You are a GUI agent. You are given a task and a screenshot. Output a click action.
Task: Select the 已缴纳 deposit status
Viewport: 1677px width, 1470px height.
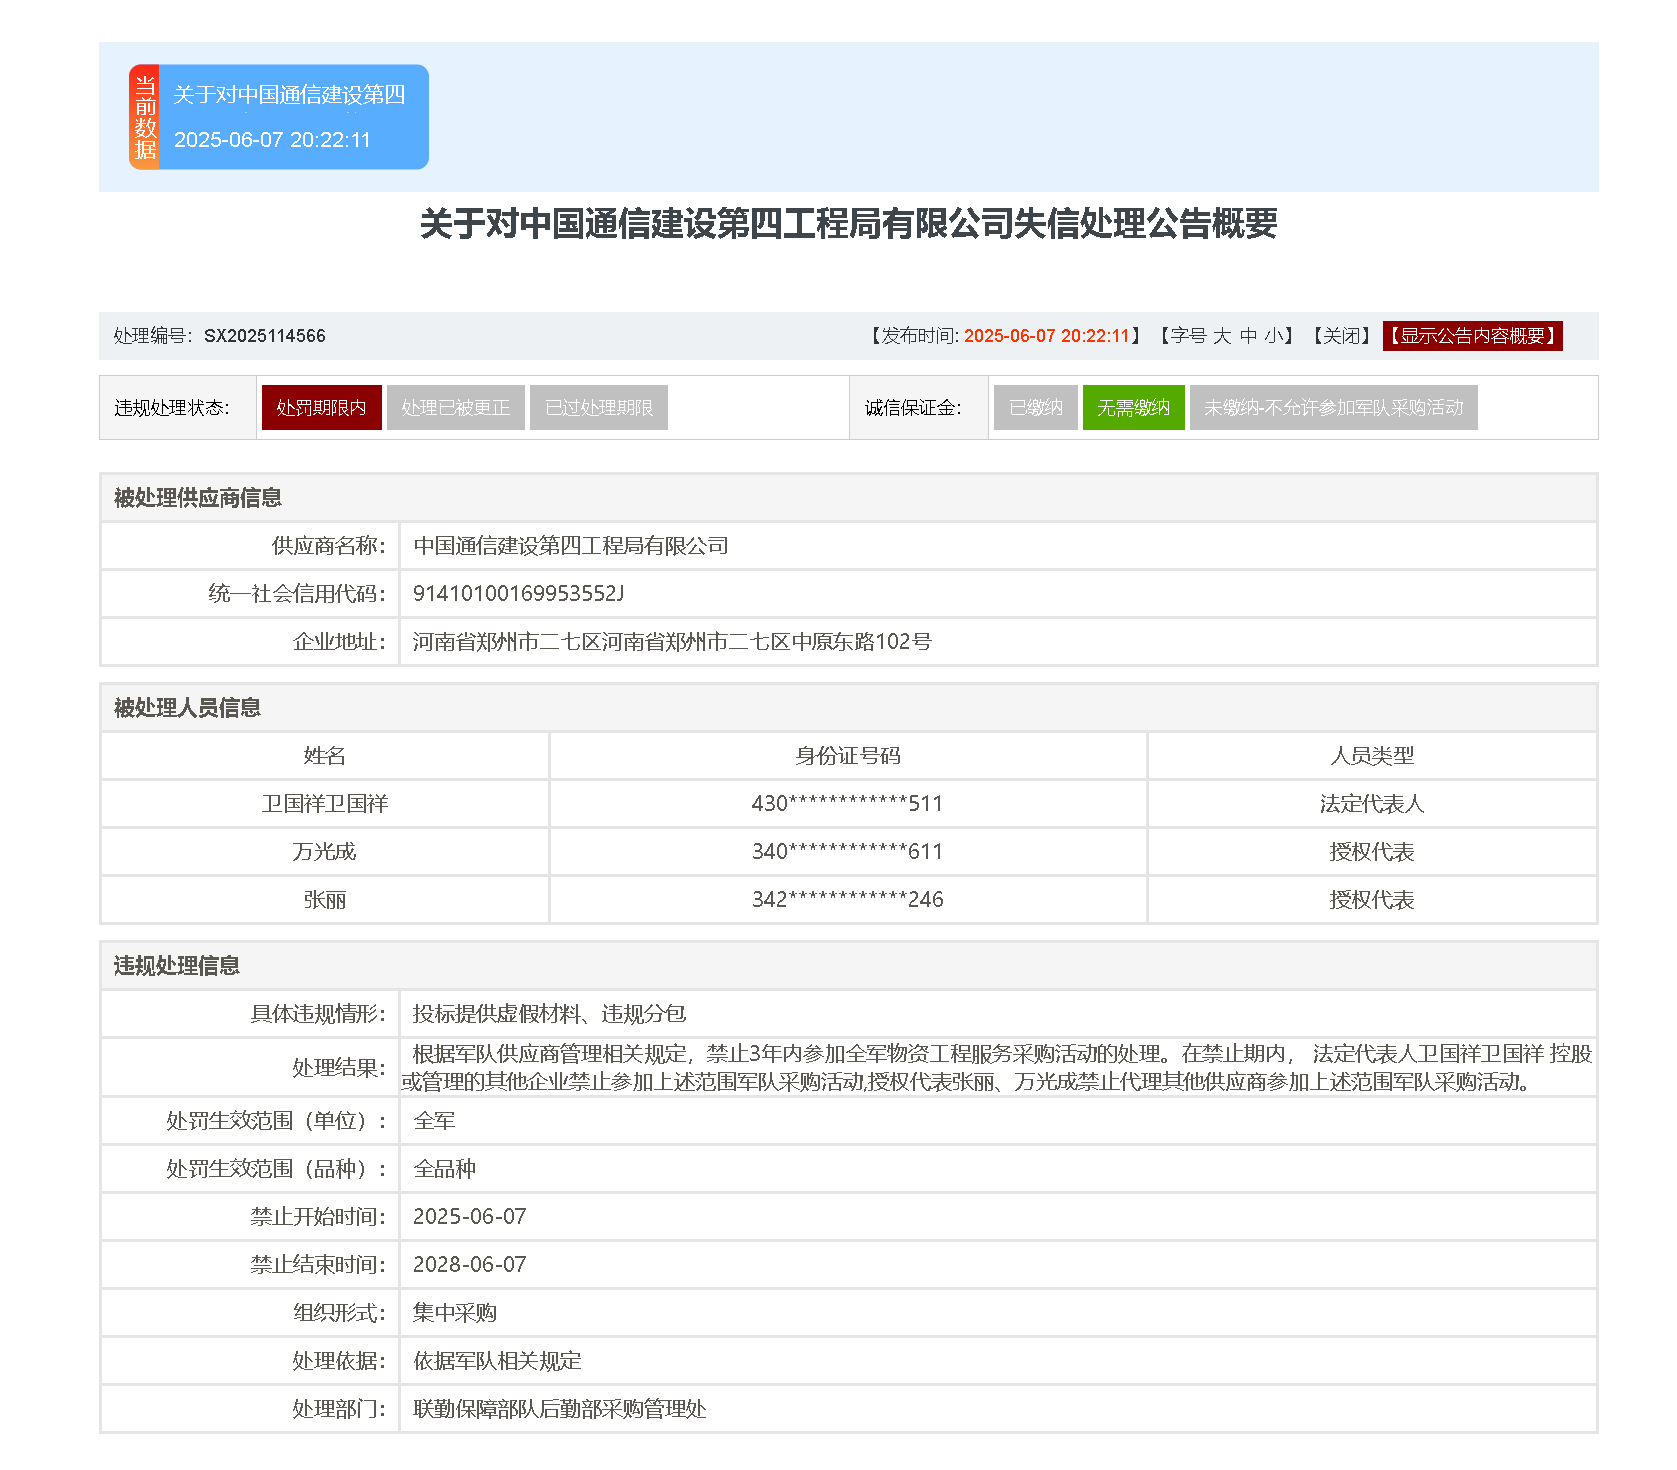click(1036, 408)
